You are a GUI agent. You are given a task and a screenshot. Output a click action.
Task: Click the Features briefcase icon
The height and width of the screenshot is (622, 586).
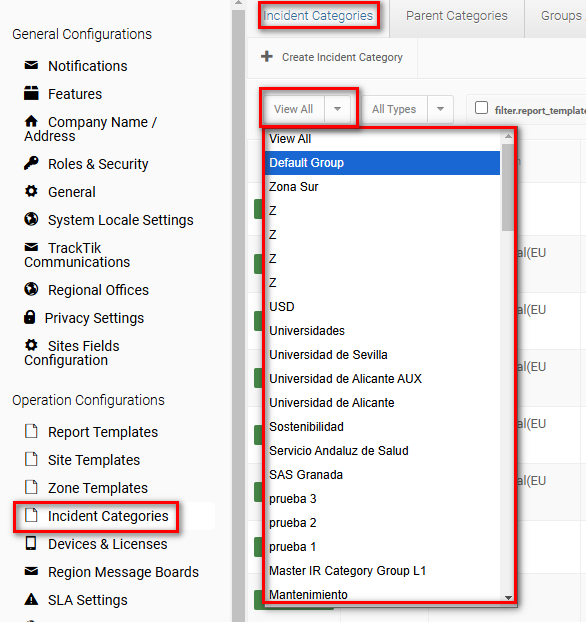pos(31,93)
